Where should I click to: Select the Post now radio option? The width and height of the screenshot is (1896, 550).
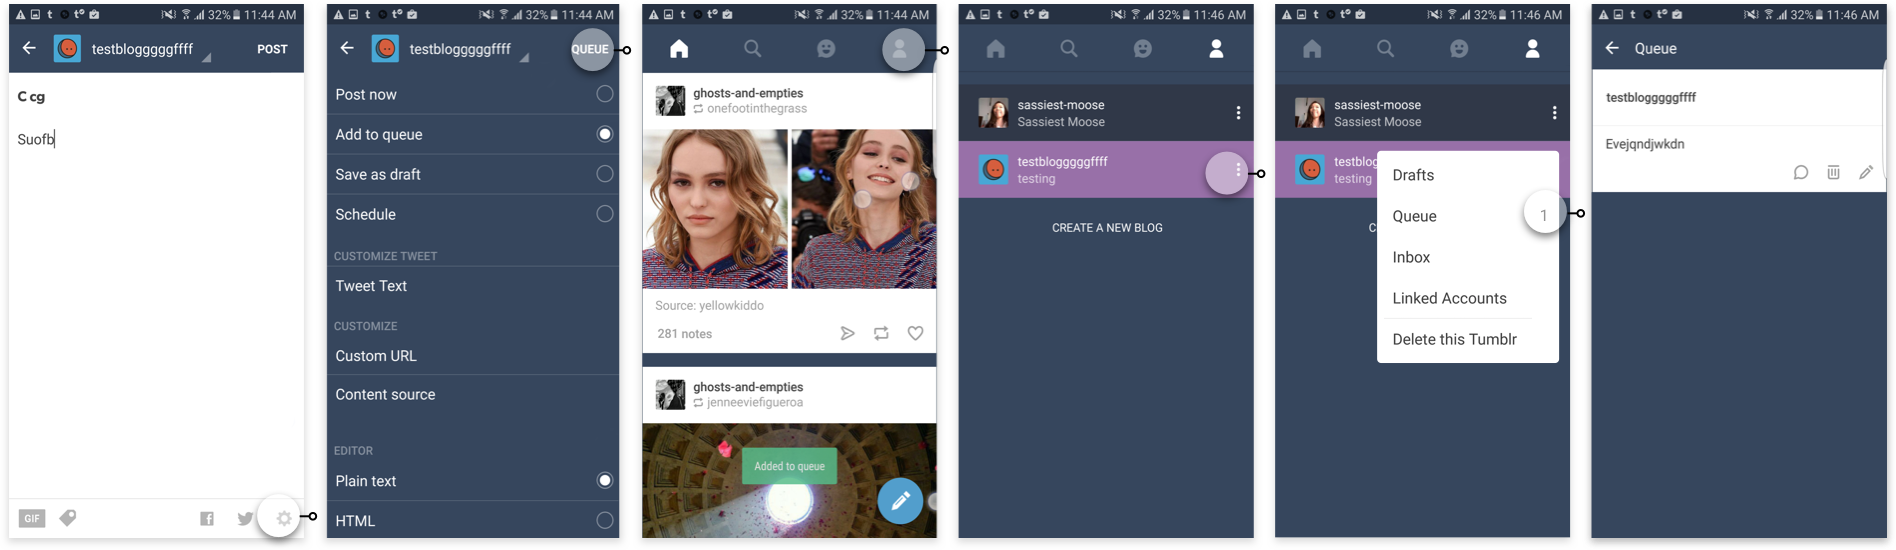tap(605, 94)
